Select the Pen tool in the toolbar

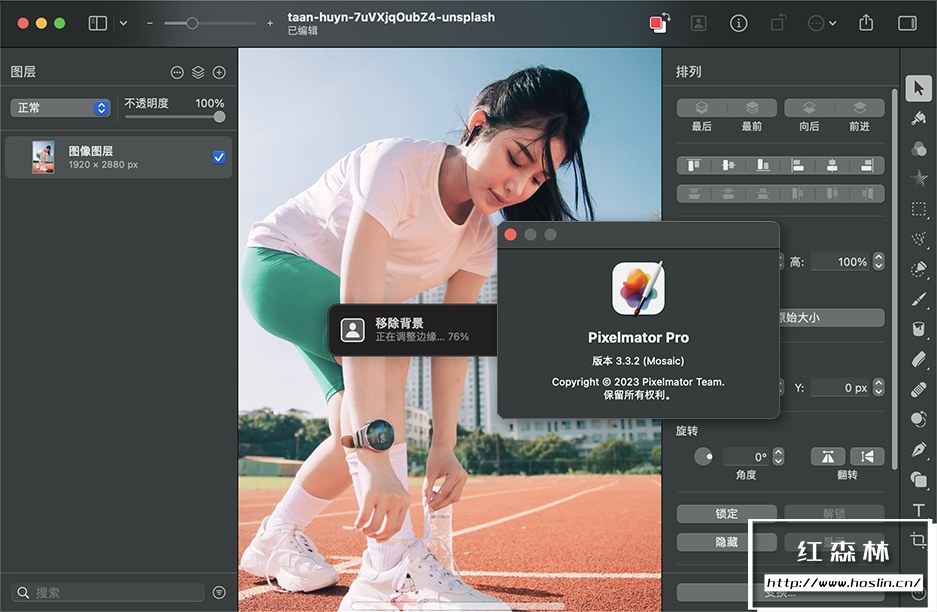(x=918, y=450)
